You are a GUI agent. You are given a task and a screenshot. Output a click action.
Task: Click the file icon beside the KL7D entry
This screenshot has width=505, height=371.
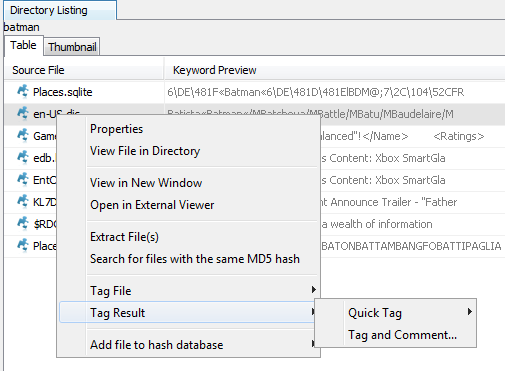click(23, 201)
